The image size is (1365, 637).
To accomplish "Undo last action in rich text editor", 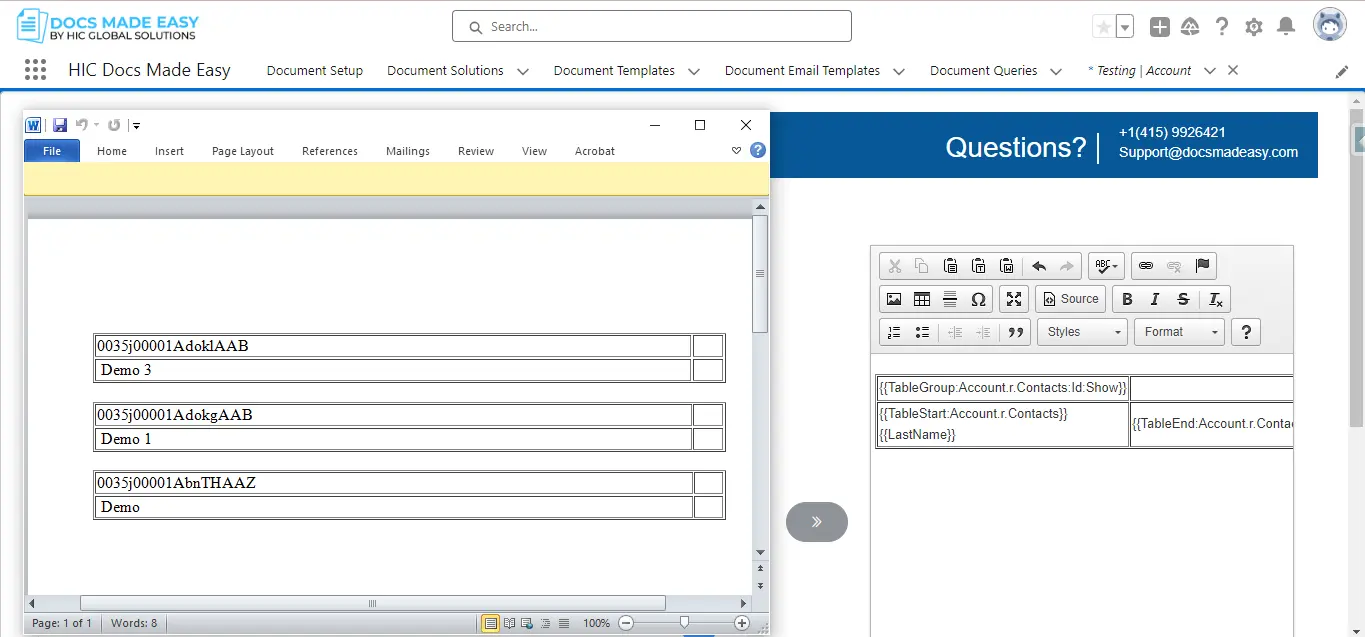I will tap(1039, 266).
